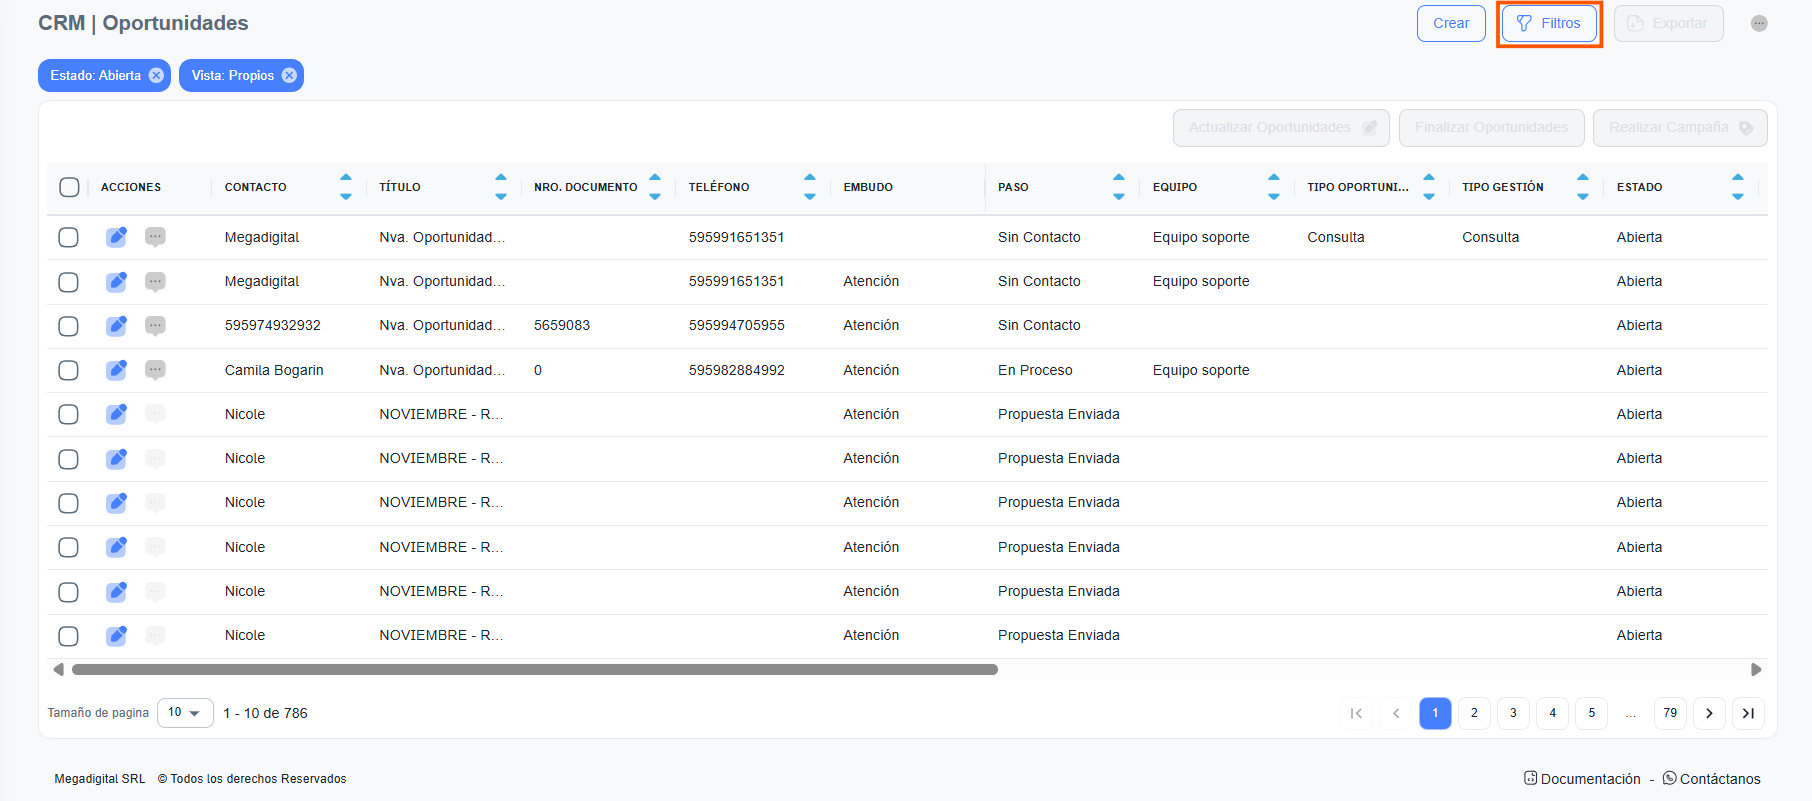1812x801 pixels.
Task: Click edit icon for Camila Bogarin row
Action: click(116, 370)
